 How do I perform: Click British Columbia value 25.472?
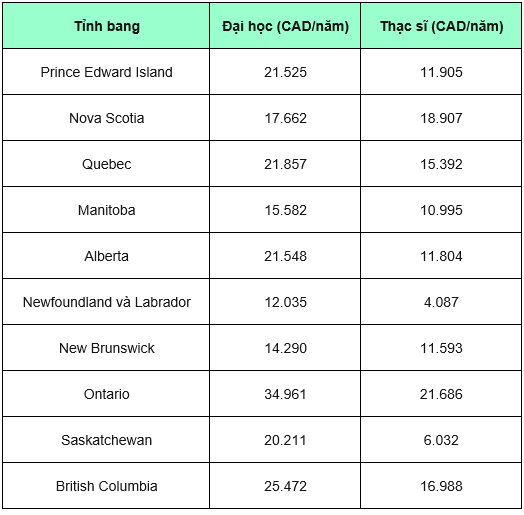(x=285, y=486)
